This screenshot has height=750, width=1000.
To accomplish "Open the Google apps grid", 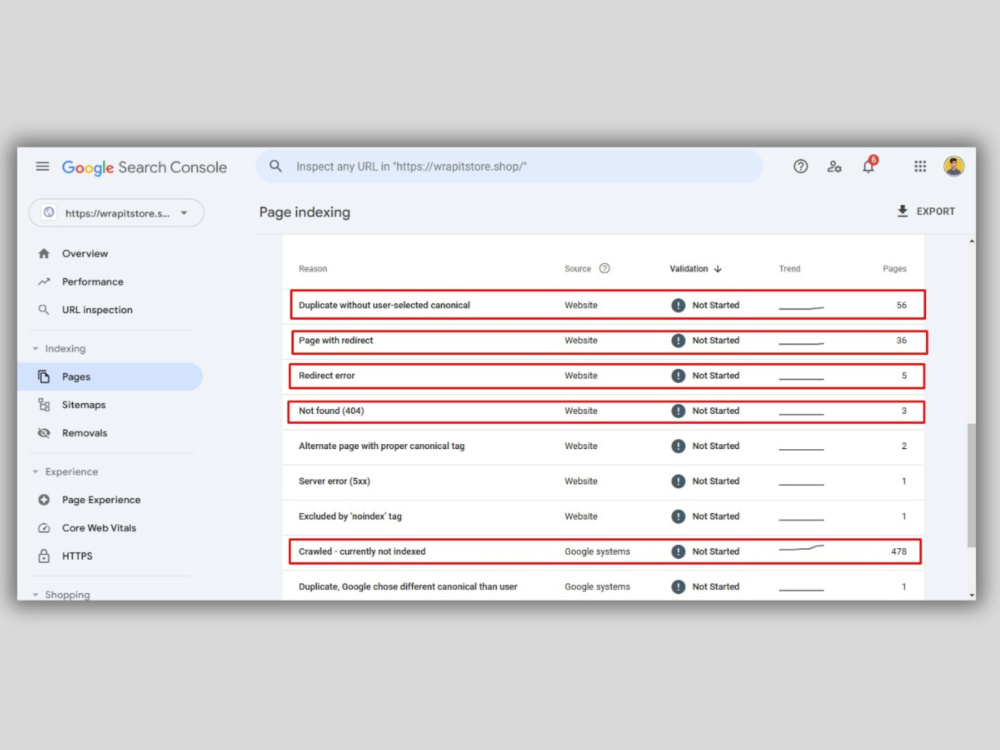I will tap(920, 166).
